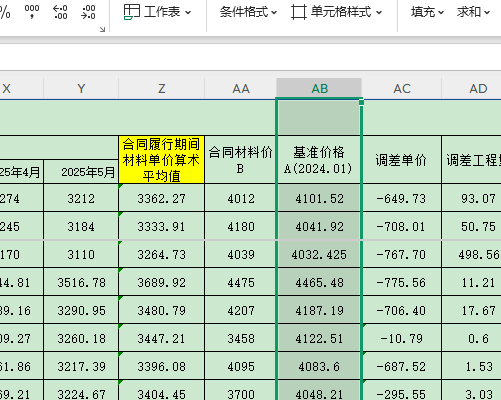Select cell with value 3362.27
Image resolution: width=501 pixels, height=400 pixels.
[x=162, y=198]
